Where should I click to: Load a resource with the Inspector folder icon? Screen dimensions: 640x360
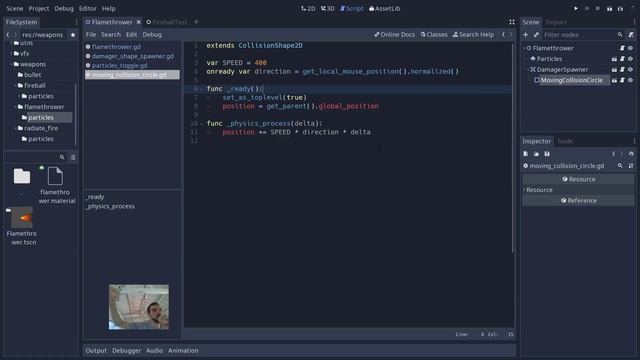click(536, 154)
